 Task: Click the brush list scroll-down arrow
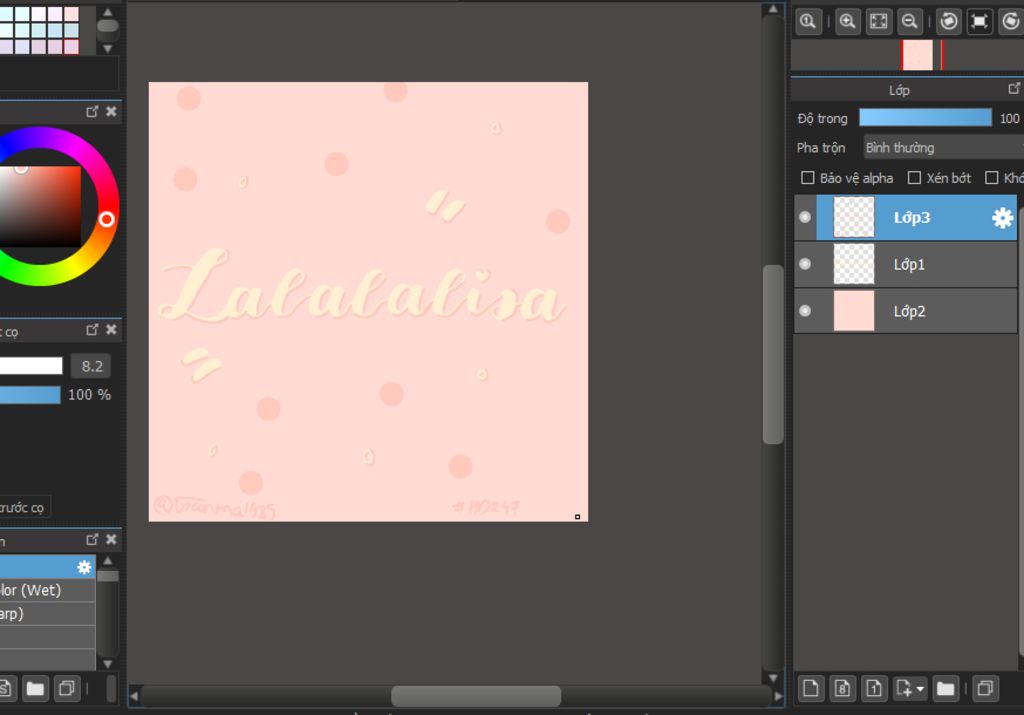pyautogui.click(x=108, y=664)
